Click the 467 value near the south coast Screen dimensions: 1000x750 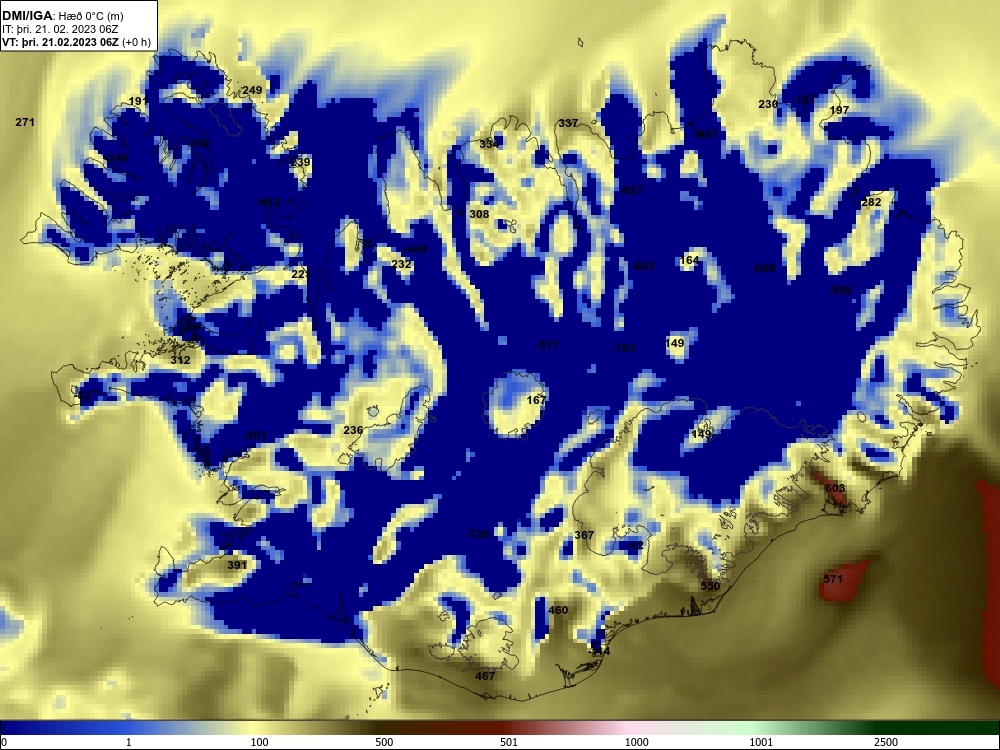coord(485,676)
